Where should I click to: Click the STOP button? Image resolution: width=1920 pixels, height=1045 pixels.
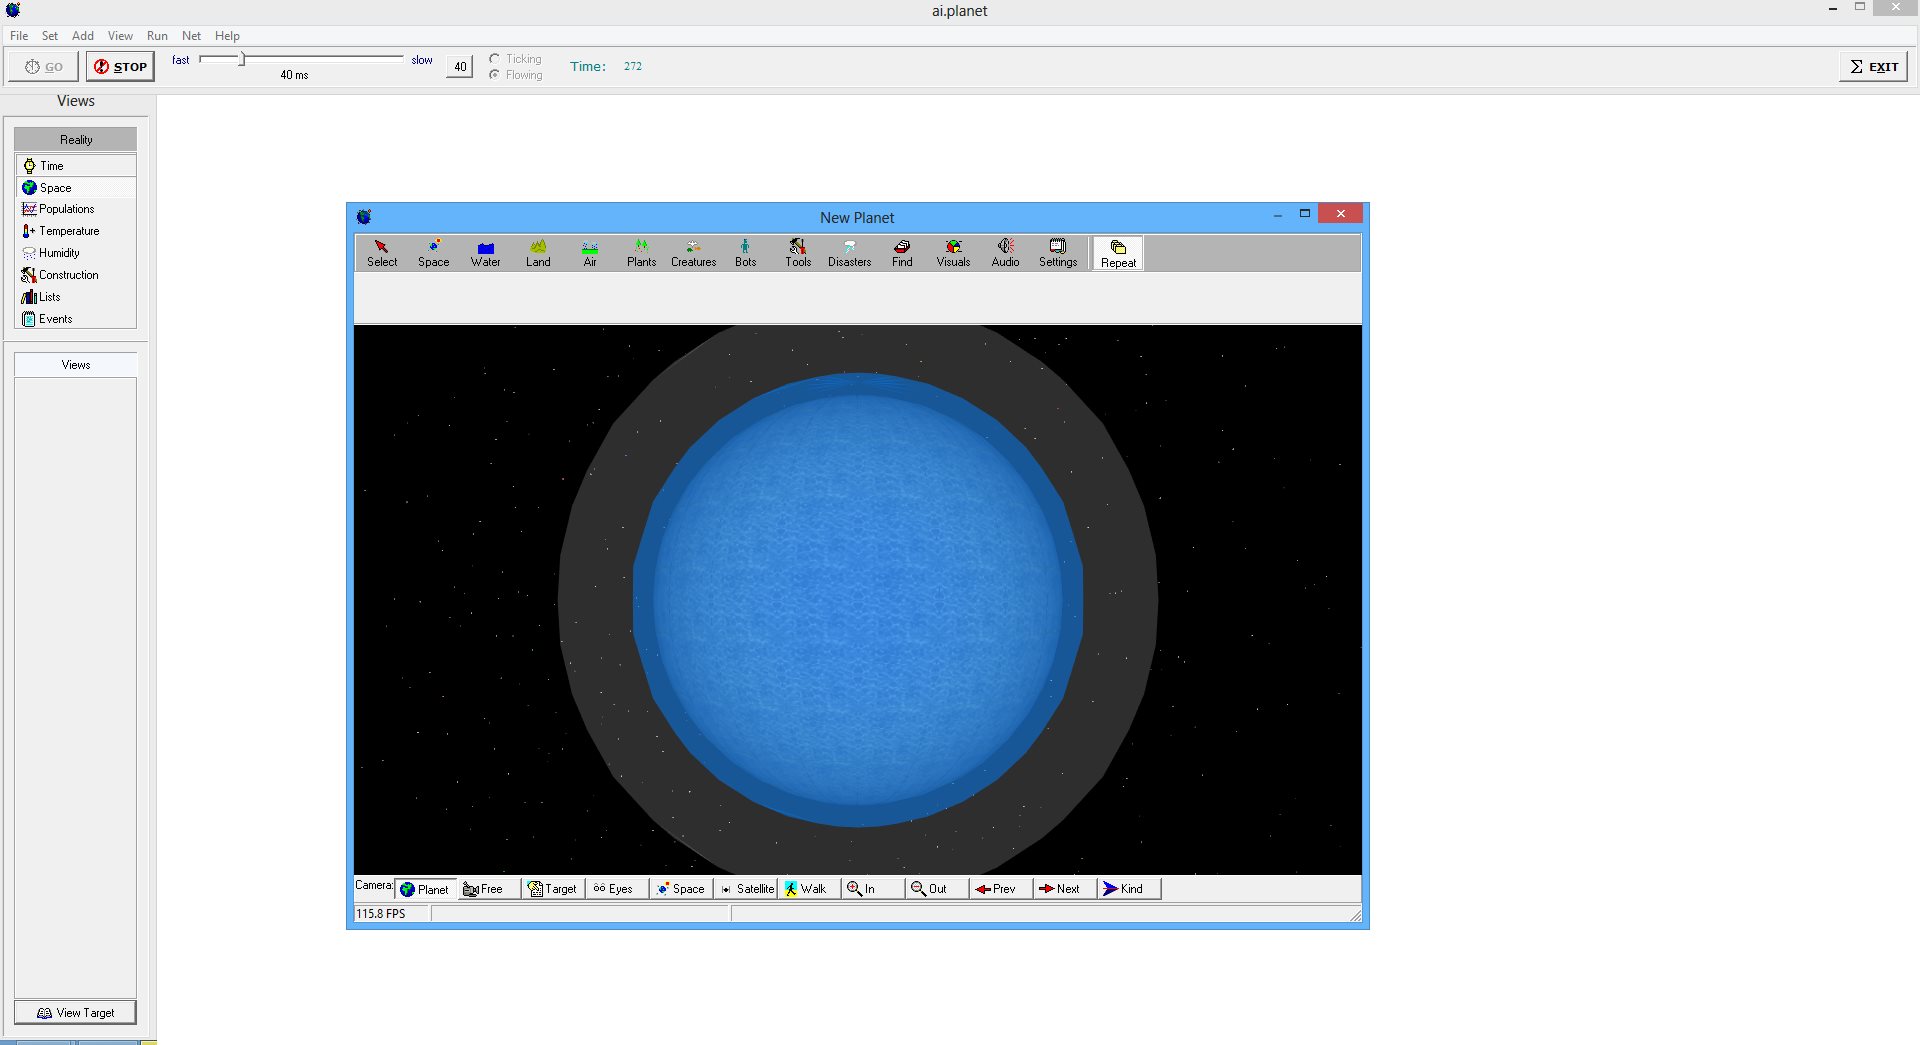(120, 67)
